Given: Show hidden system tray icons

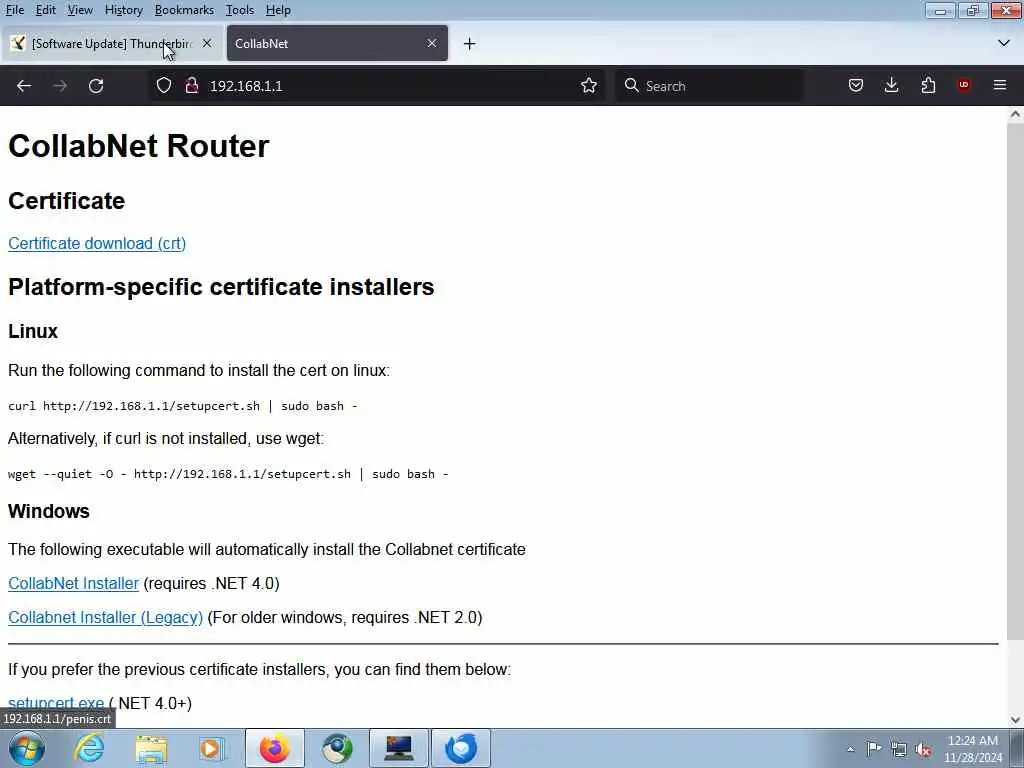Looking at the screenshot, I should [x=850, y=749].
